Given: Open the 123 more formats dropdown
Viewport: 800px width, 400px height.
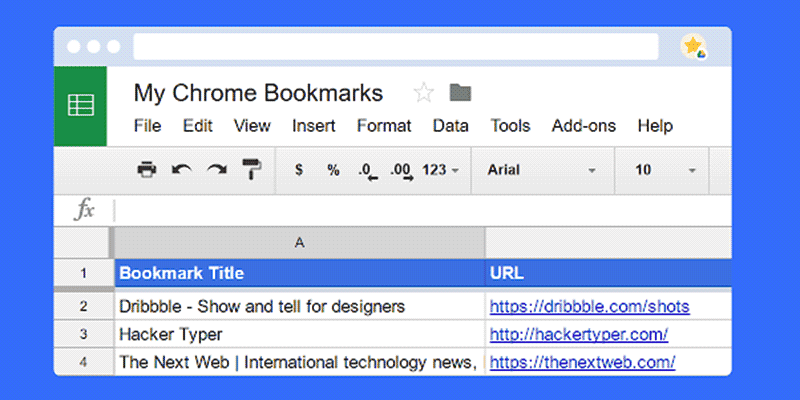Looking at the screenshot, I should [441, 170].
